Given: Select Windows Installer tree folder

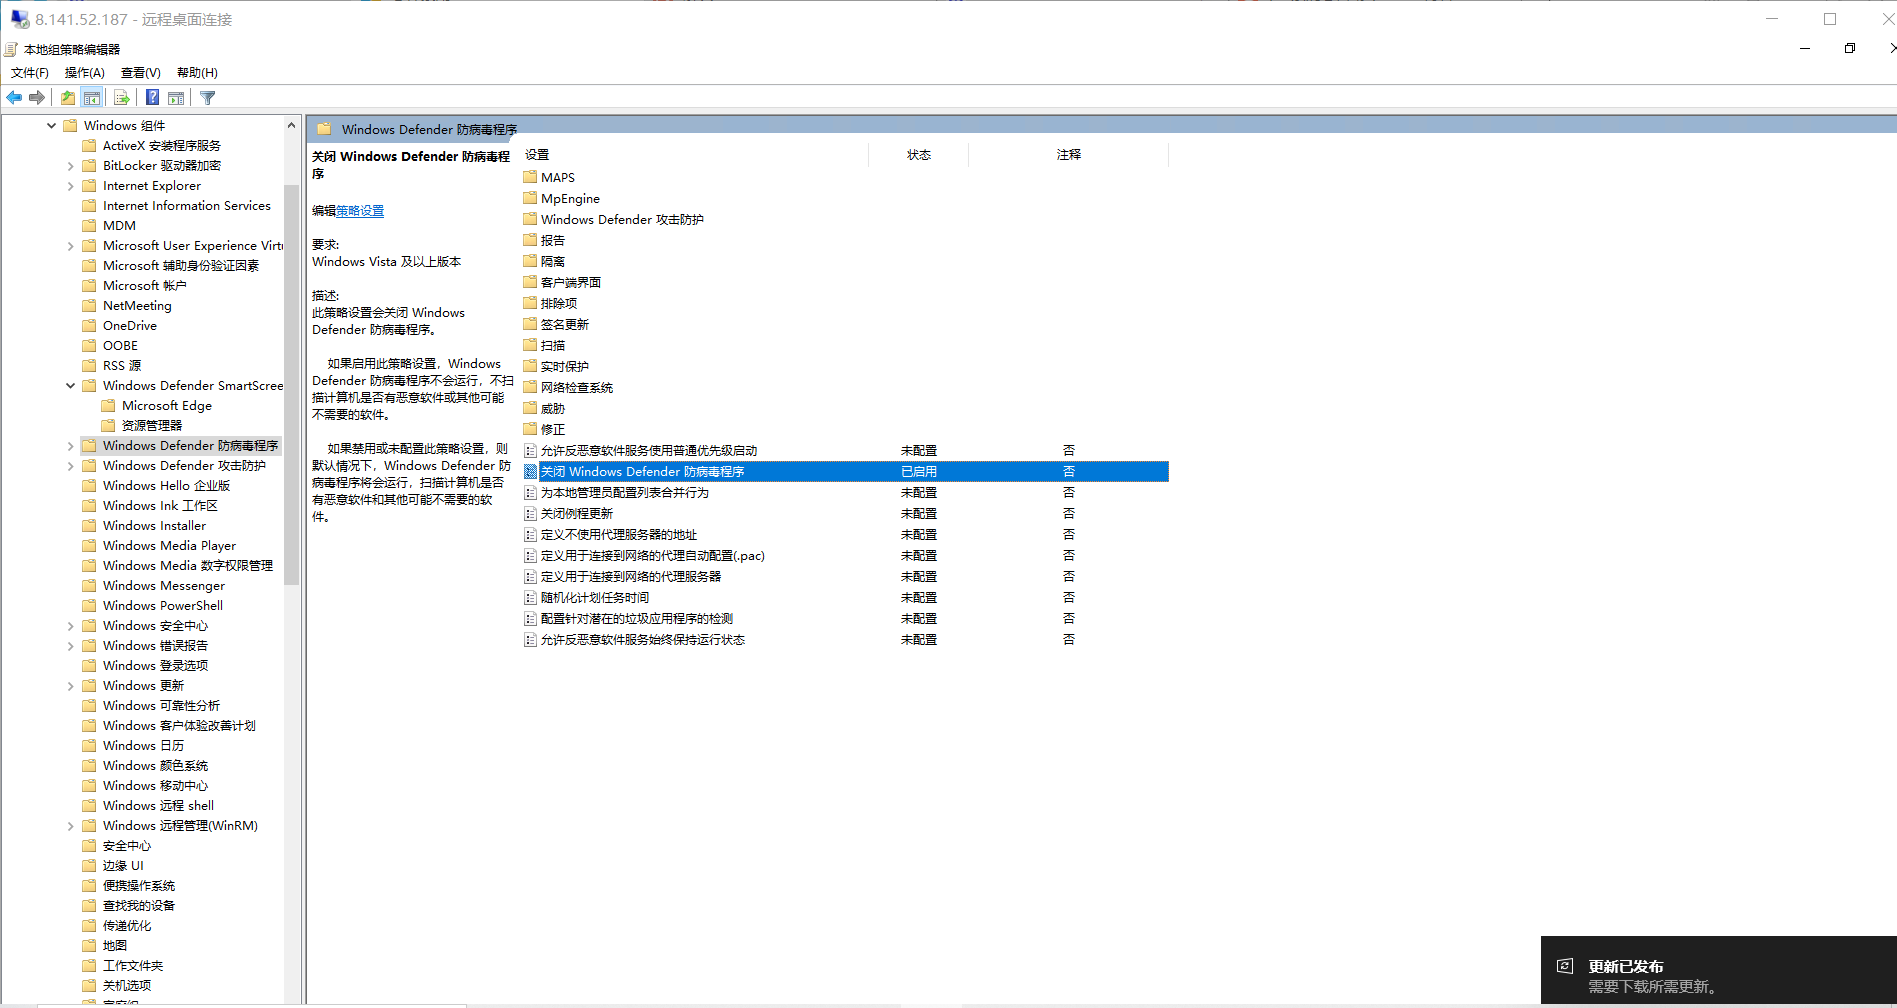Looking at the screenshot, I should tap(154, 526).
